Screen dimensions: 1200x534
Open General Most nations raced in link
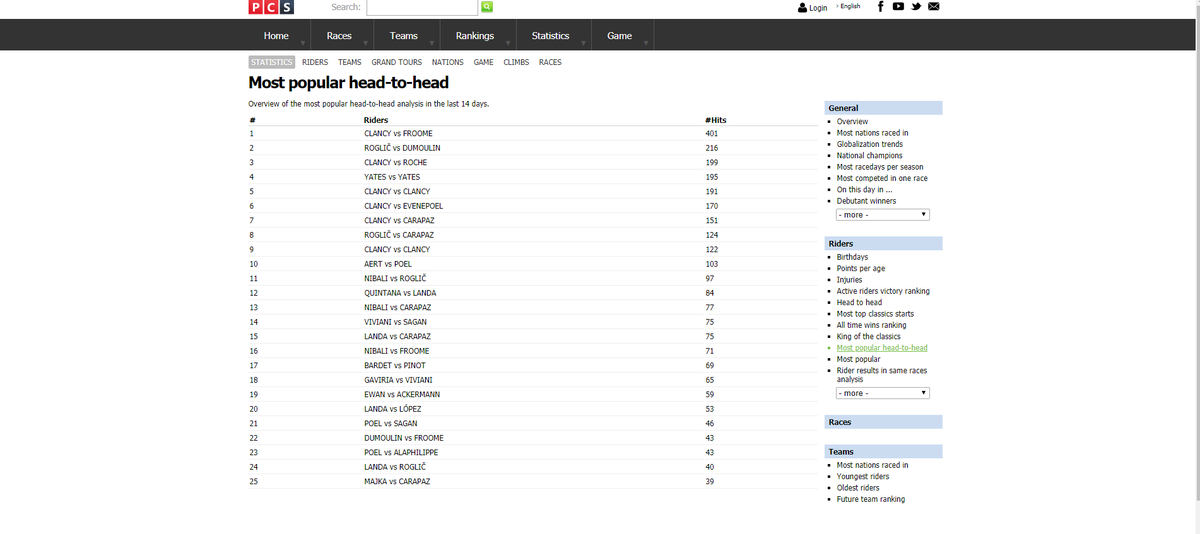[x=872, y=133]
